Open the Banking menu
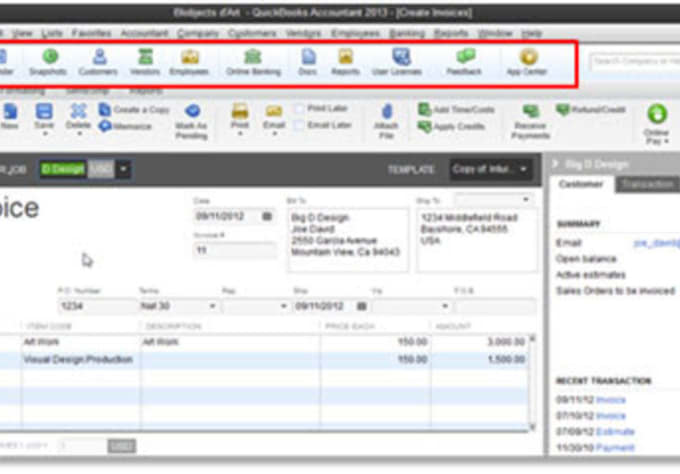Image resolution: width=680 pixels, height=474 pixels. pos(407,33)
